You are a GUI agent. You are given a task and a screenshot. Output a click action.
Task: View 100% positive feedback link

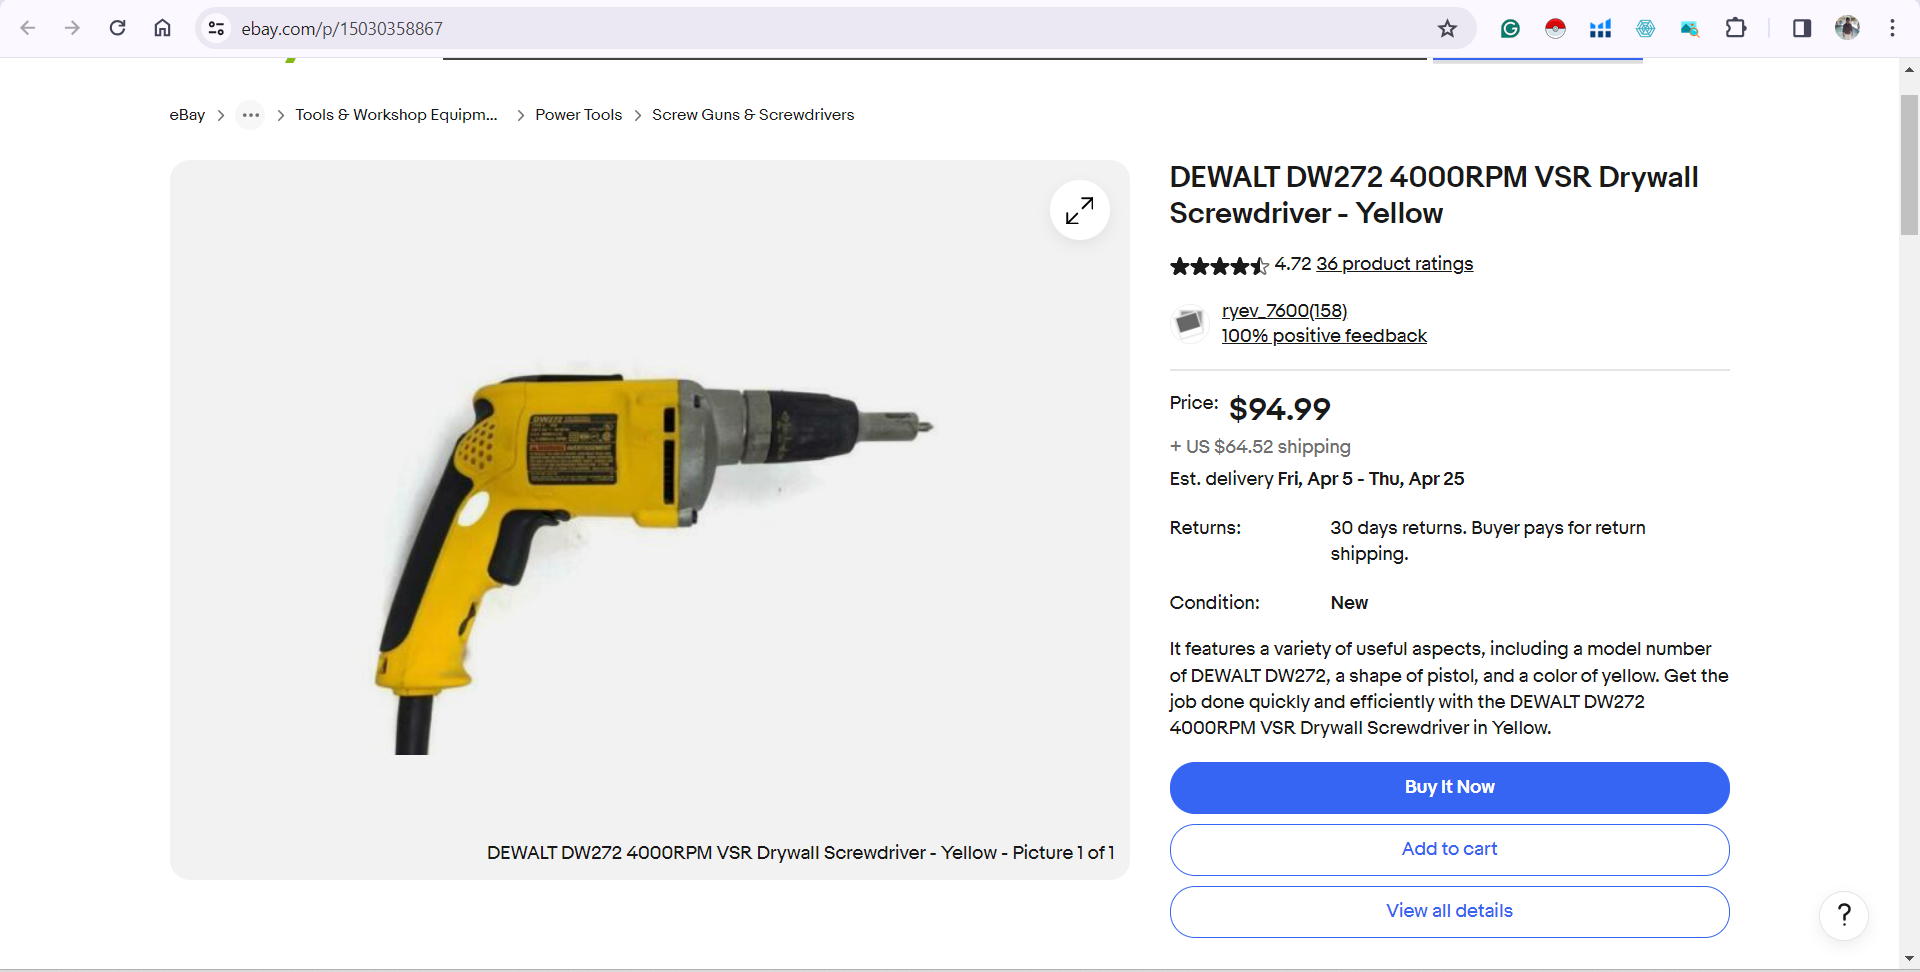[1324, 336]
